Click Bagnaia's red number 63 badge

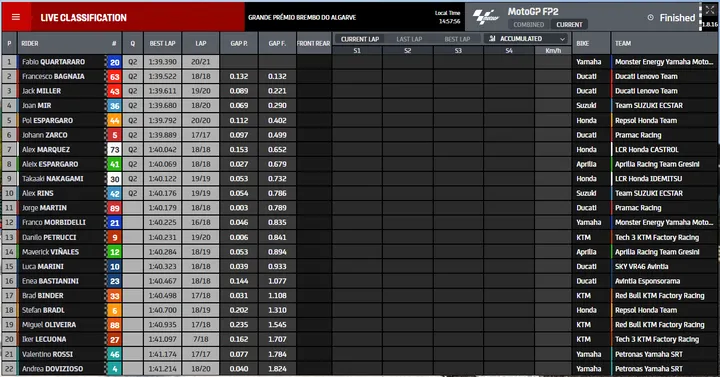(x=114, y=77)
